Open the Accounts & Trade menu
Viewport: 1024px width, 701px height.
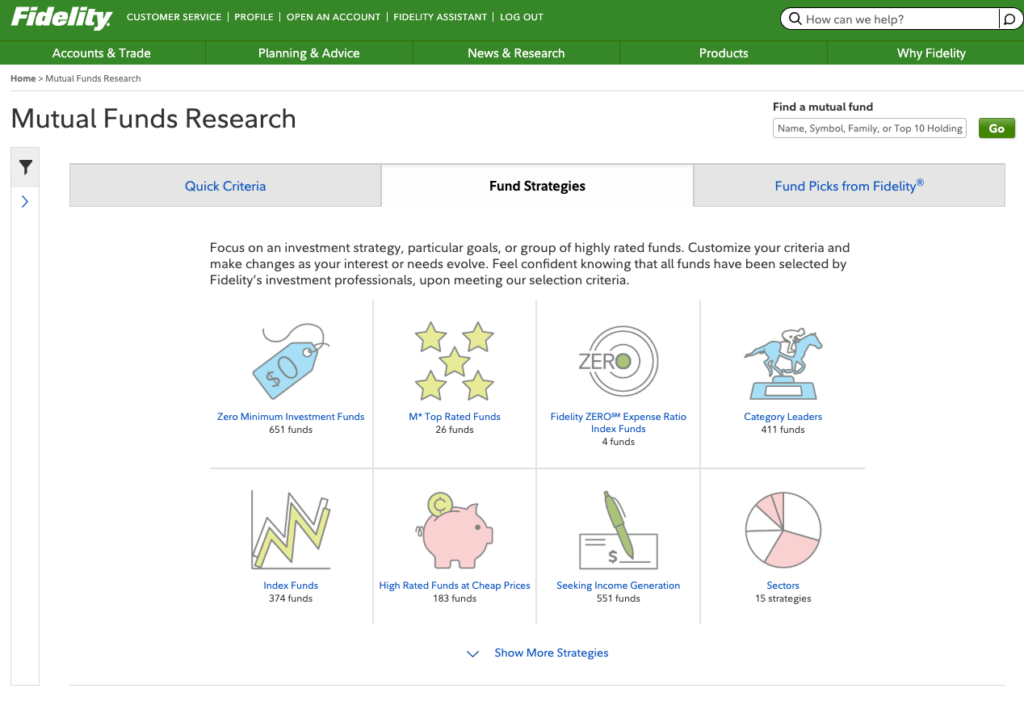(101, 53)
